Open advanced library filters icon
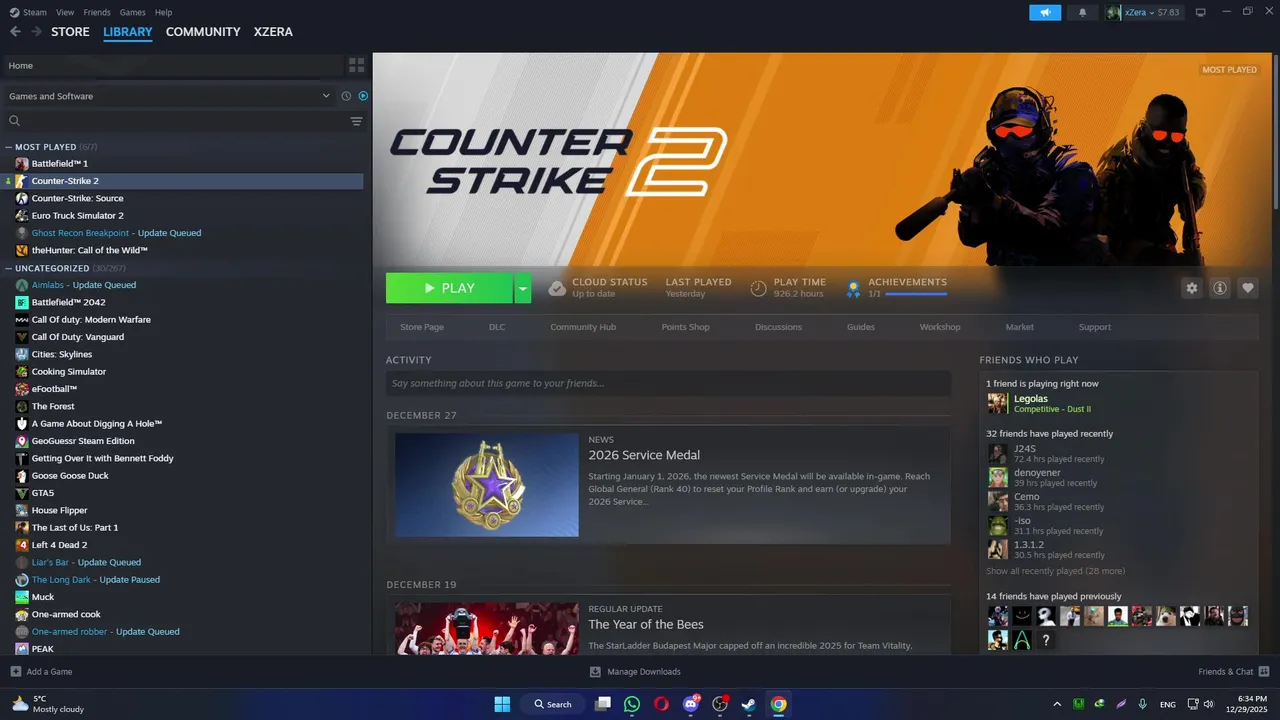This screenshot has height=720, width=1280. 356,121
